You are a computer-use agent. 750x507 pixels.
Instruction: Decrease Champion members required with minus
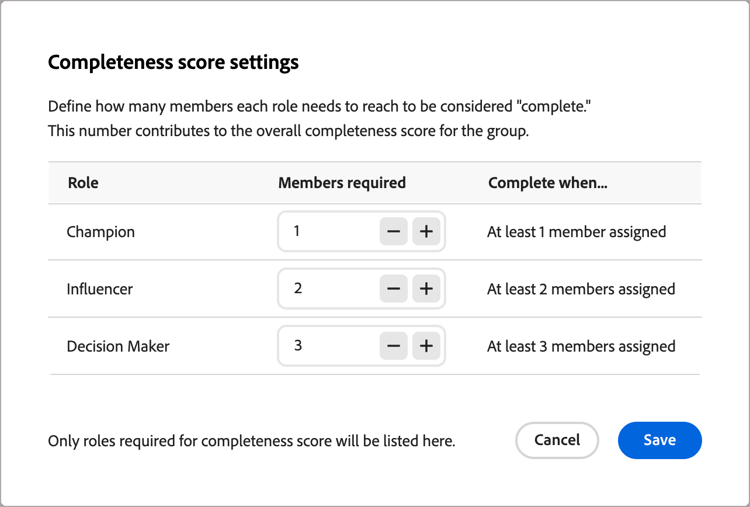(x=394, y=232)
